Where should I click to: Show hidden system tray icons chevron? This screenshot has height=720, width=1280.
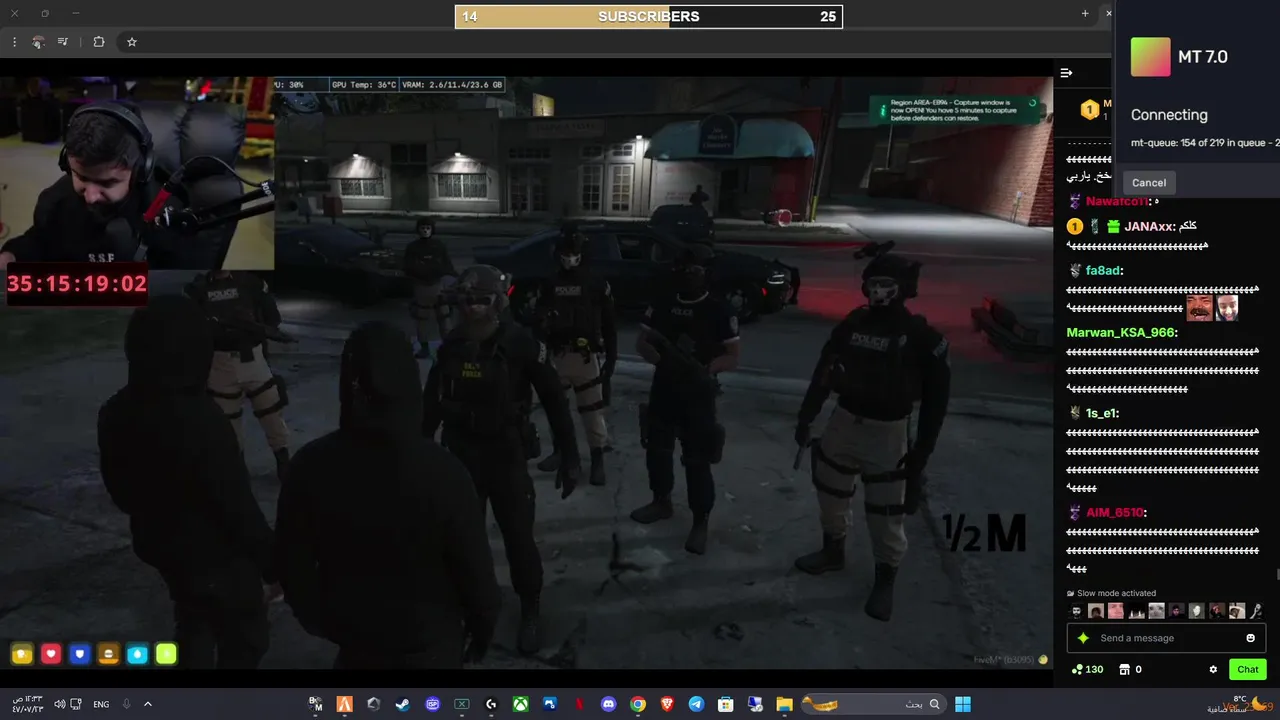pyautogui.click(x=148, y=704)
